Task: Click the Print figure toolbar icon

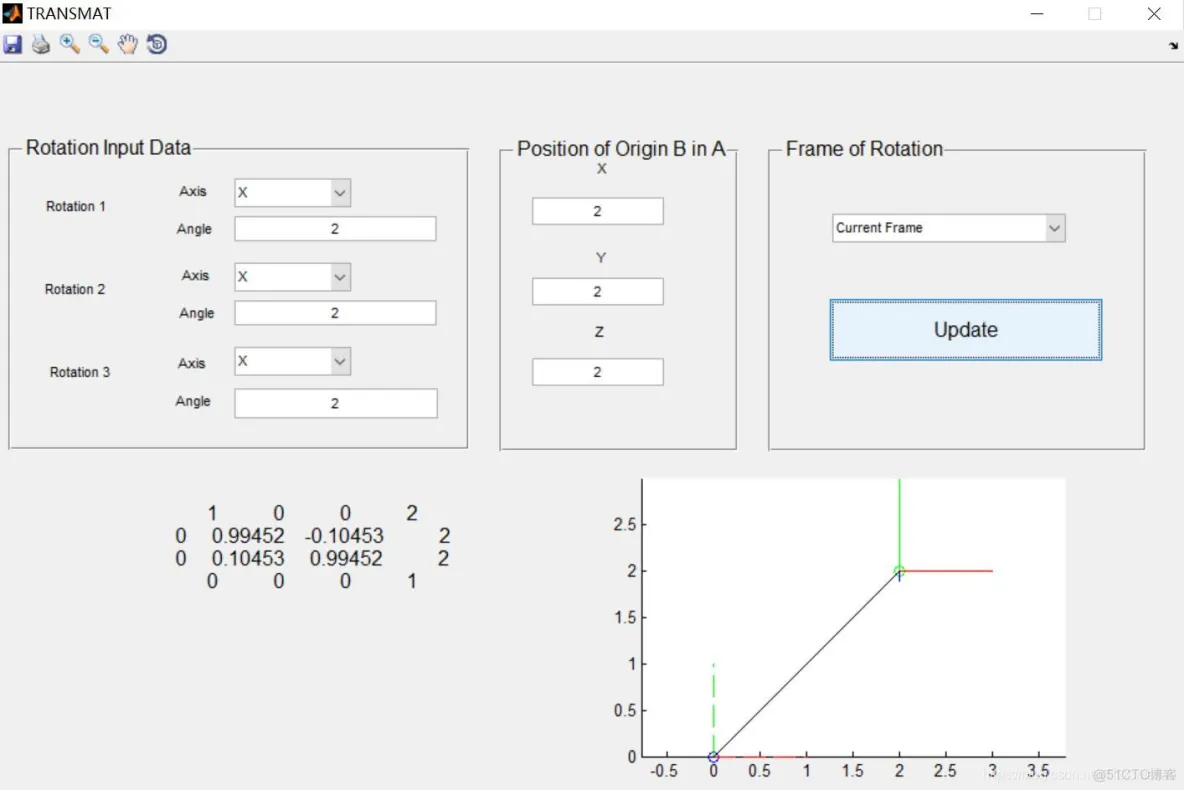Action: pyautogui.click(x=41, y=44)
